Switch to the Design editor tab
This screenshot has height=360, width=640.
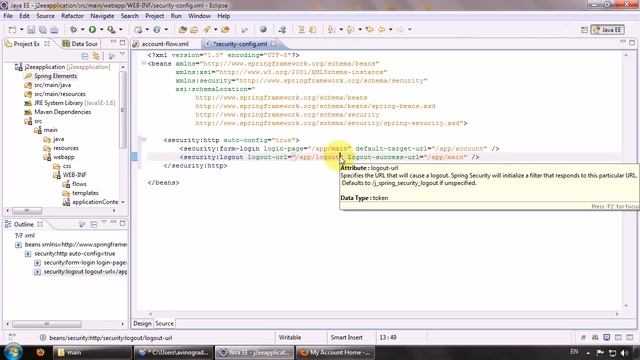click(x=142, y=323)
